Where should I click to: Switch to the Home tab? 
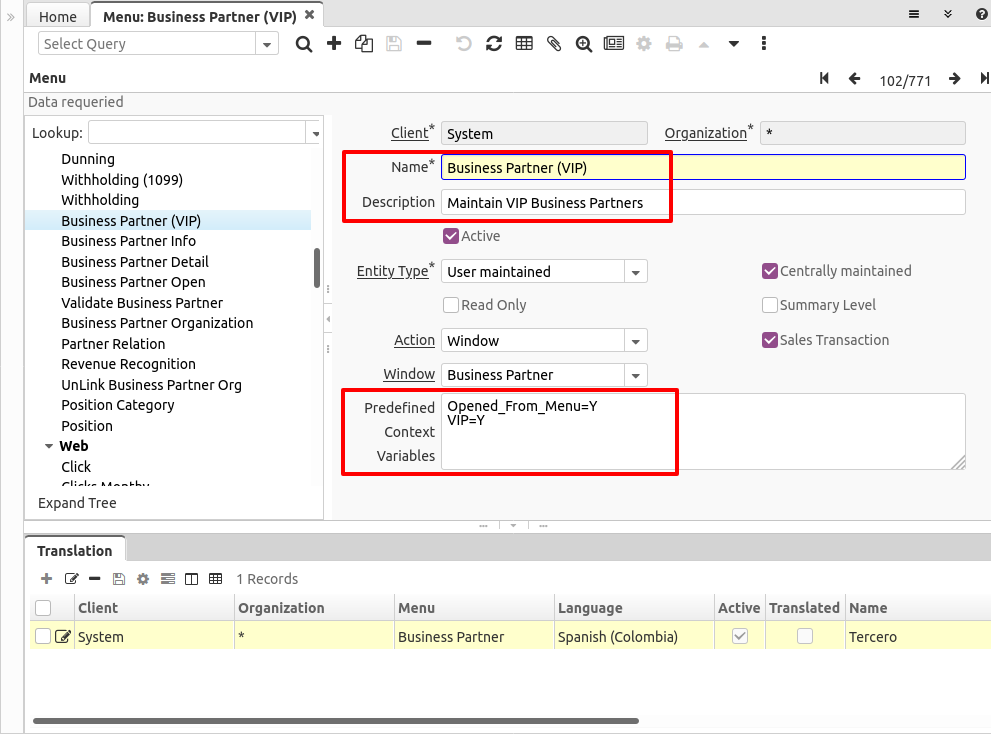click(58, 17)
